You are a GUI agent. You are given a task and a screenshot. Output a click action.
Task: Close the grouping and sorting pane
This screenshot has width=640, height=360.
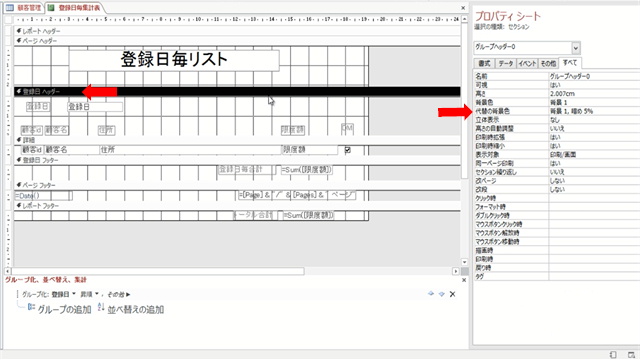464,280
